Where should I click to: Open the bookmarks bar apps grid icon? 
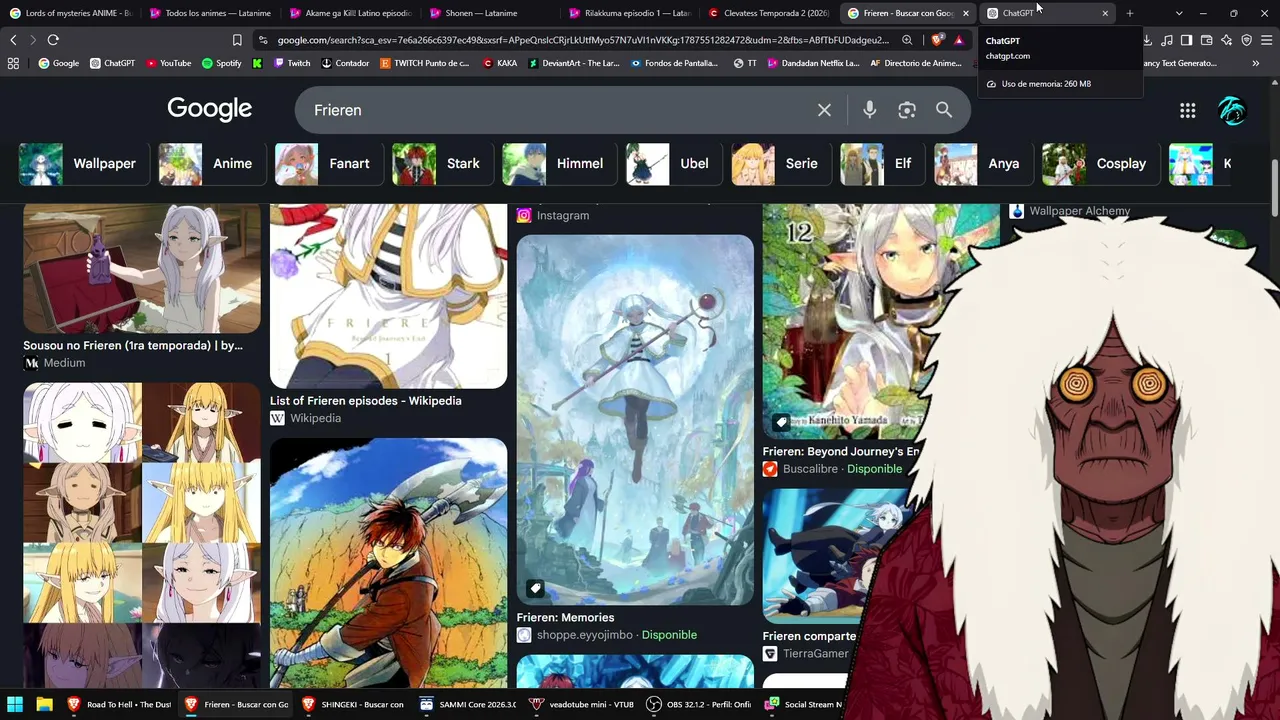click(x=13, y=63)
